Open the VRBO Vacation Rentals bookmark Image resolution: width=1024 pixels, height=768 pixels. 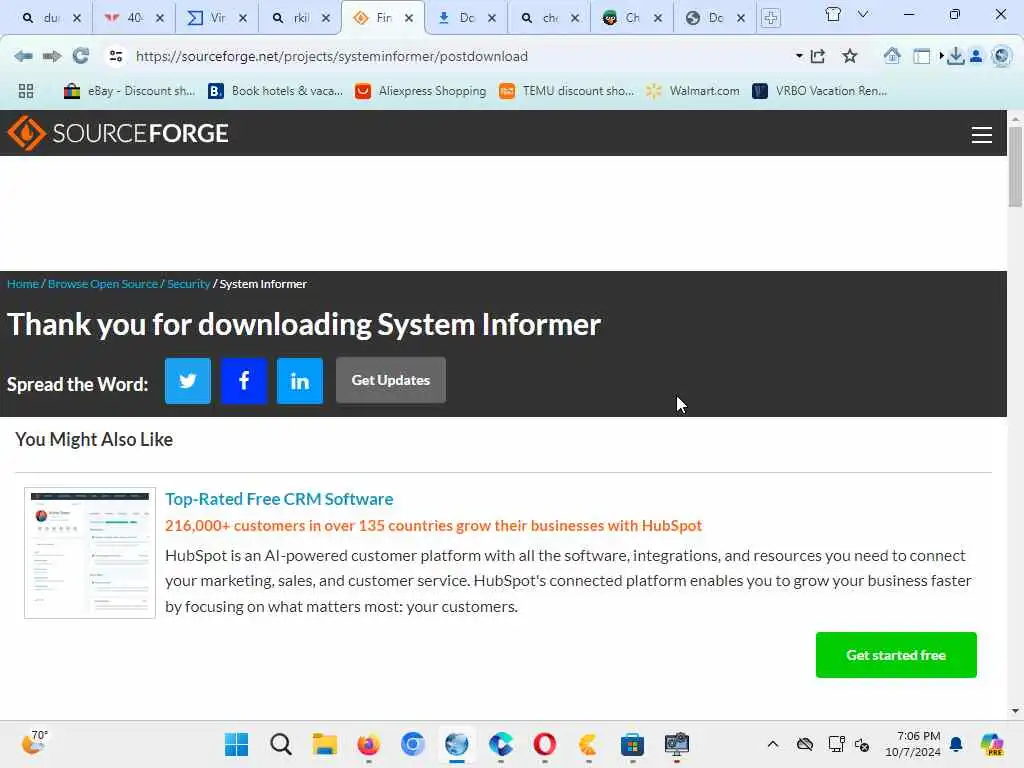820,91
